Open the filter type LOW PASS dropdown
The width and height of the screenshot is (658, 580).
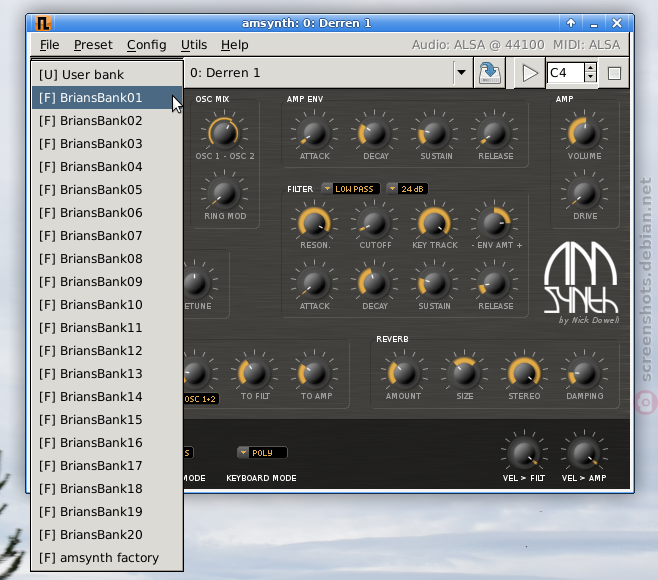pyautogui.click(x=350, y=189)
